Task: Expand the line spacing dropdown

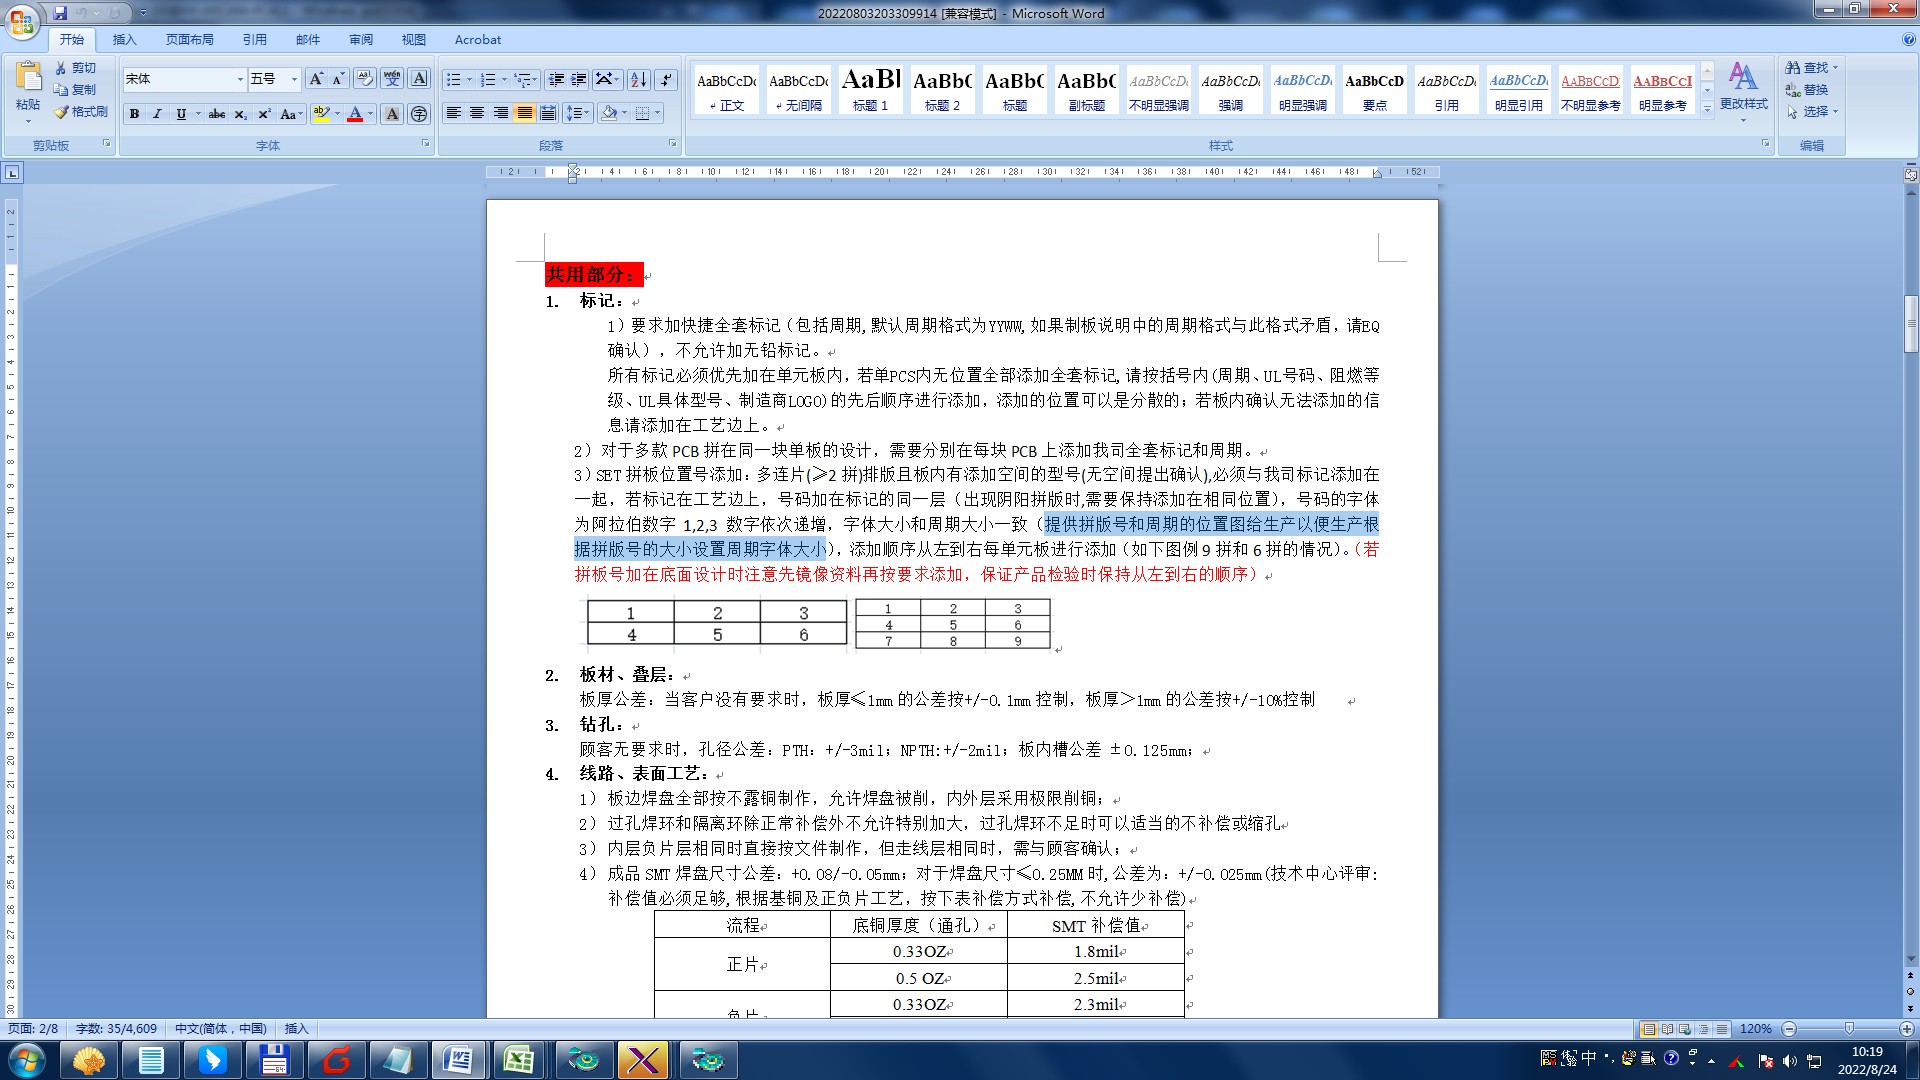Action: (x=587, y=113)
